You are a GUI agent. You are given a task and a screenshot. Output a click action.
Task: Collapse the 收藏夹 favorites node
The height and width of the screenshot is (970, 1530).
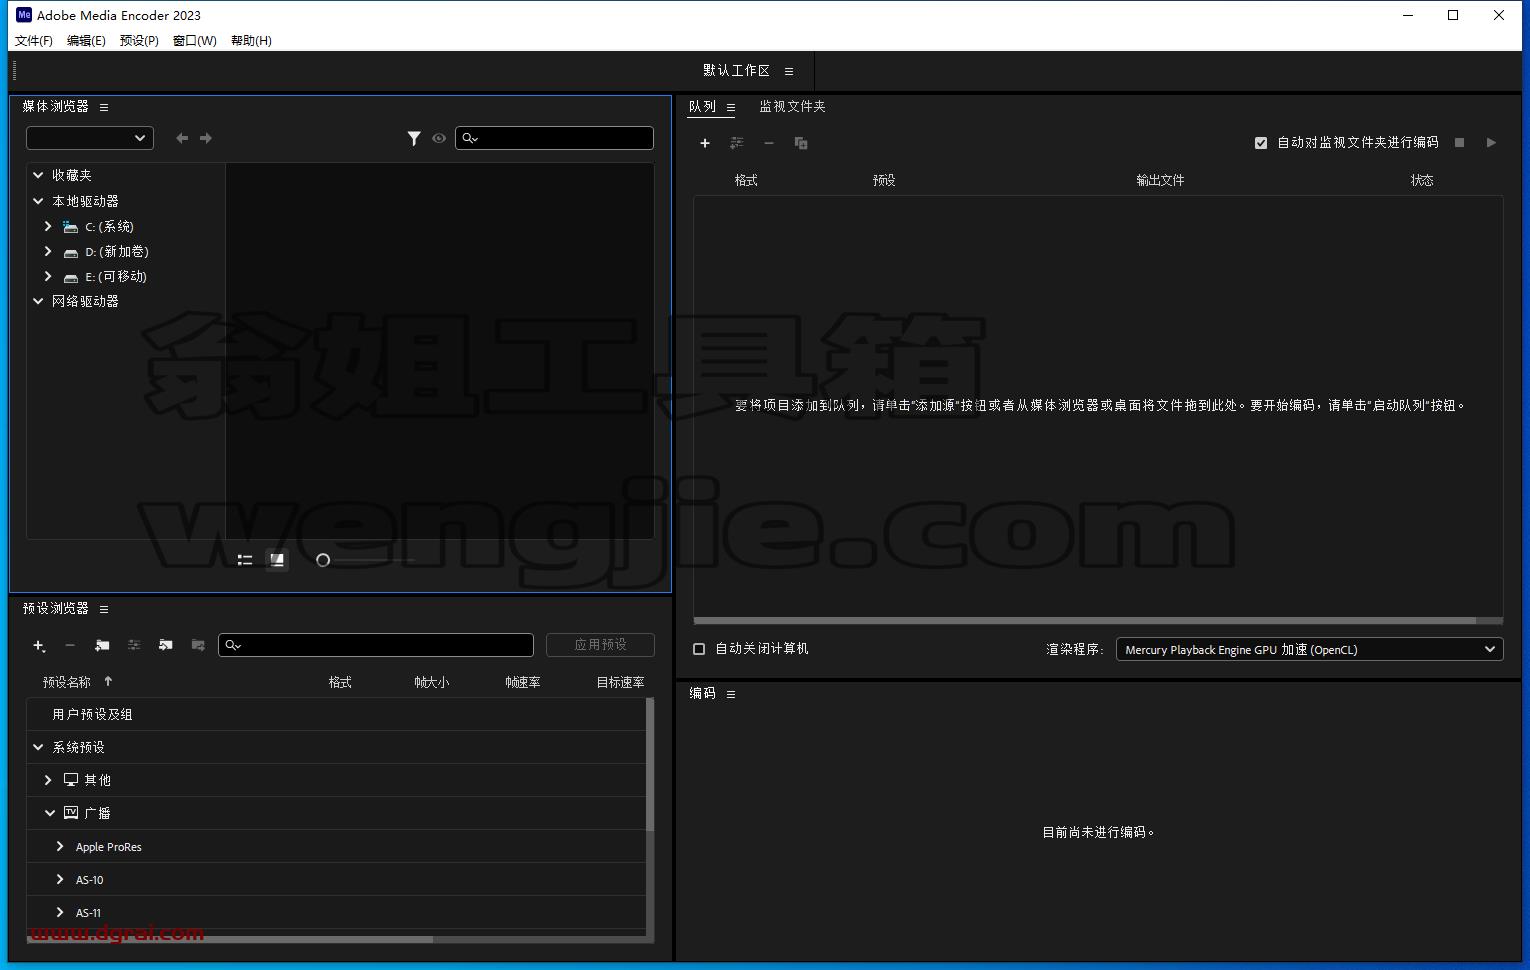coord(38,175)
